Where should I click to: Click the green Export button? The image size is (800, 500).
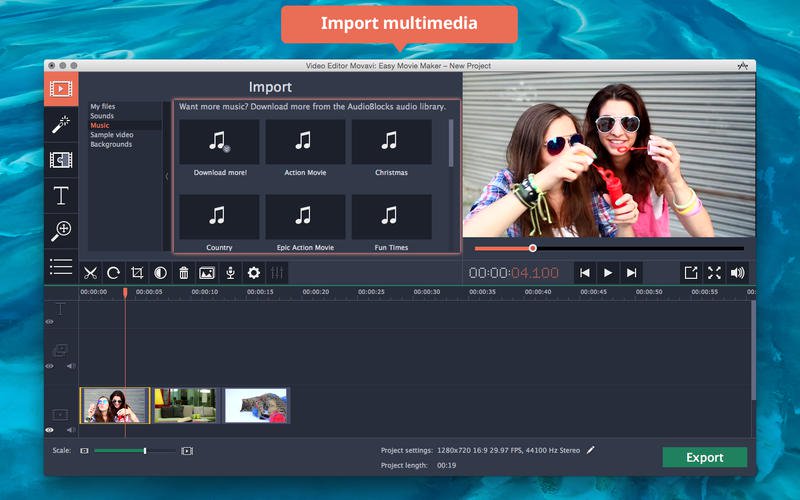tap(704, 457)
